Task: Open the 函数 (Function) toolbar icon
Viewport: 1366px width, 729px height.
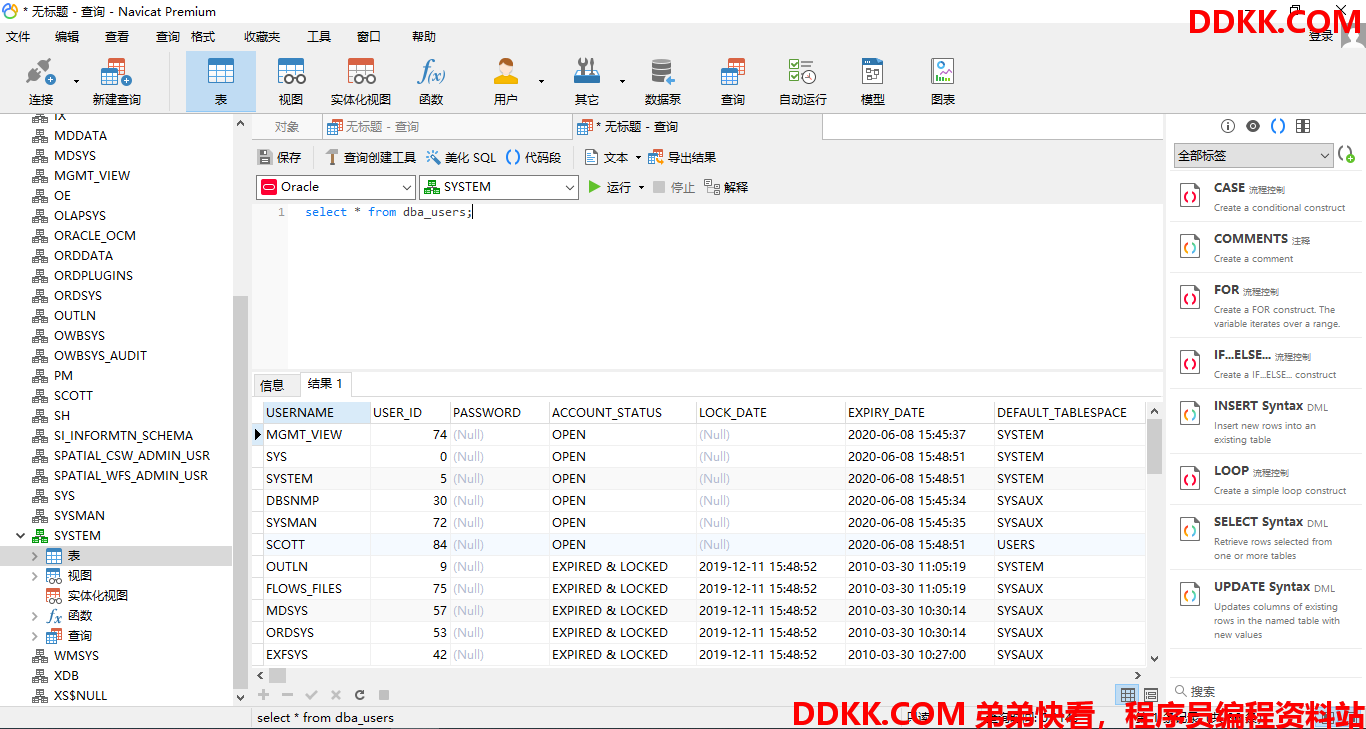Action: coord(431,82)
